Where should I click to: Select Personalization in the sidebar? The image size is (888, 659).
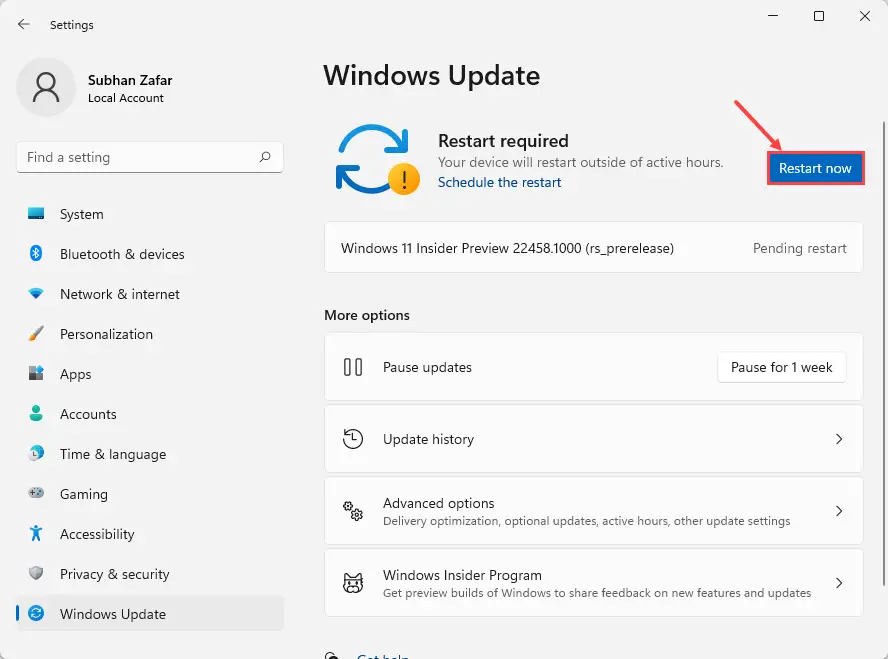[150, 334]
